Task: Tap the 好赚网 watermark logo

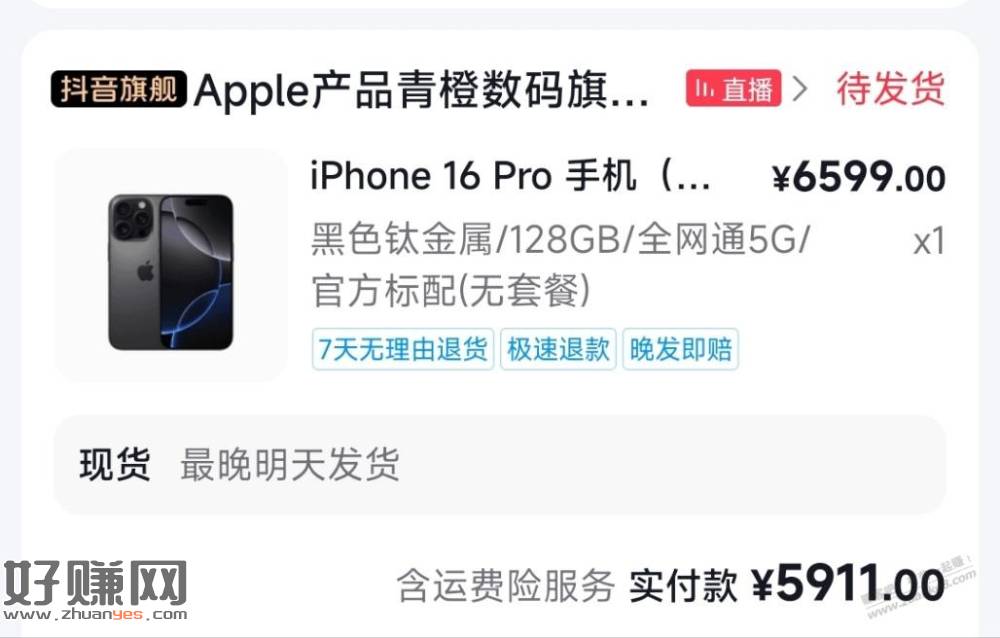Action: point(95,583)
